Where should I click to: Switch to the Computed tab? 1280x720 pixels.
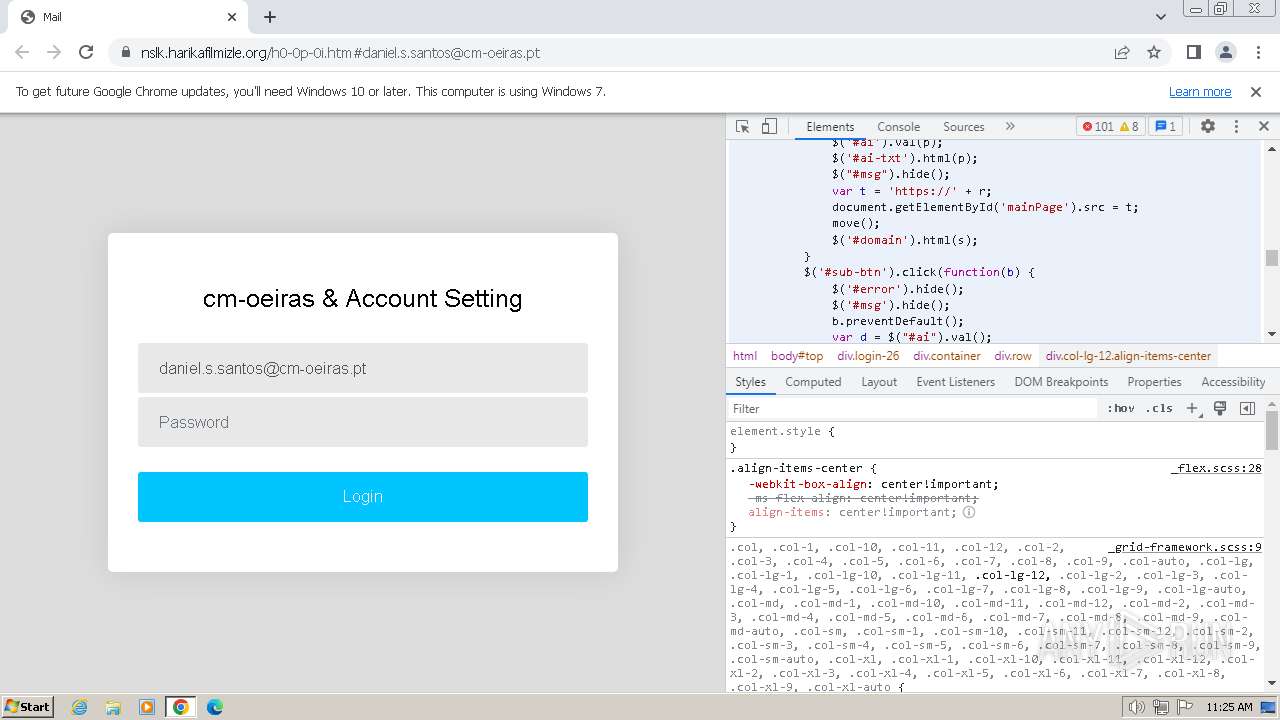point(813,381)
